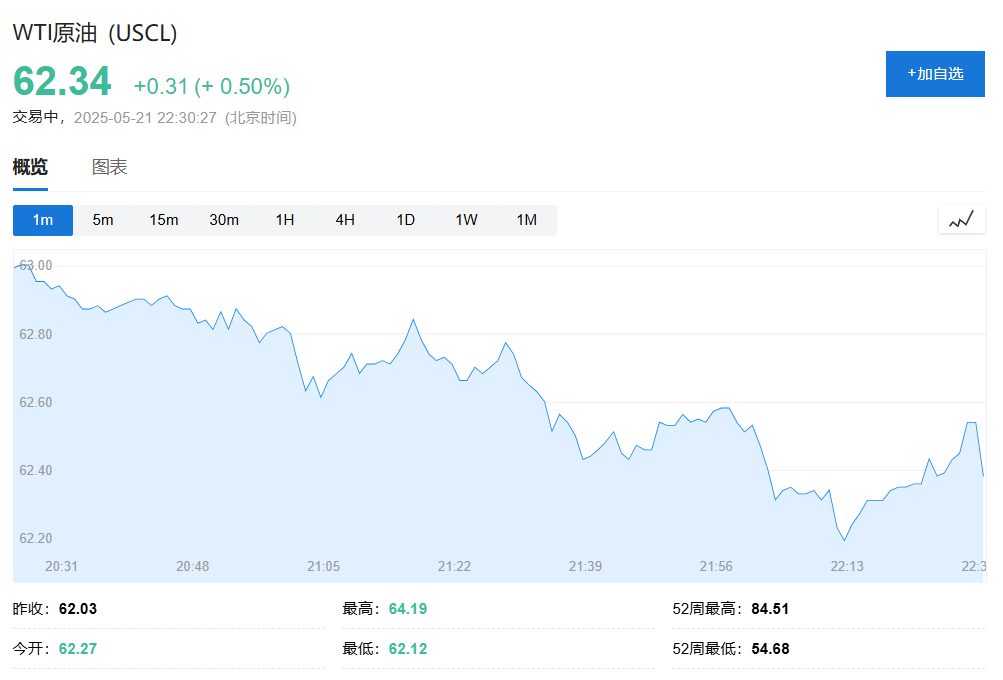The height and width of the screenshot is (680, 1003).
Task: Open the line chart type icon
Action: click(961, 220)
